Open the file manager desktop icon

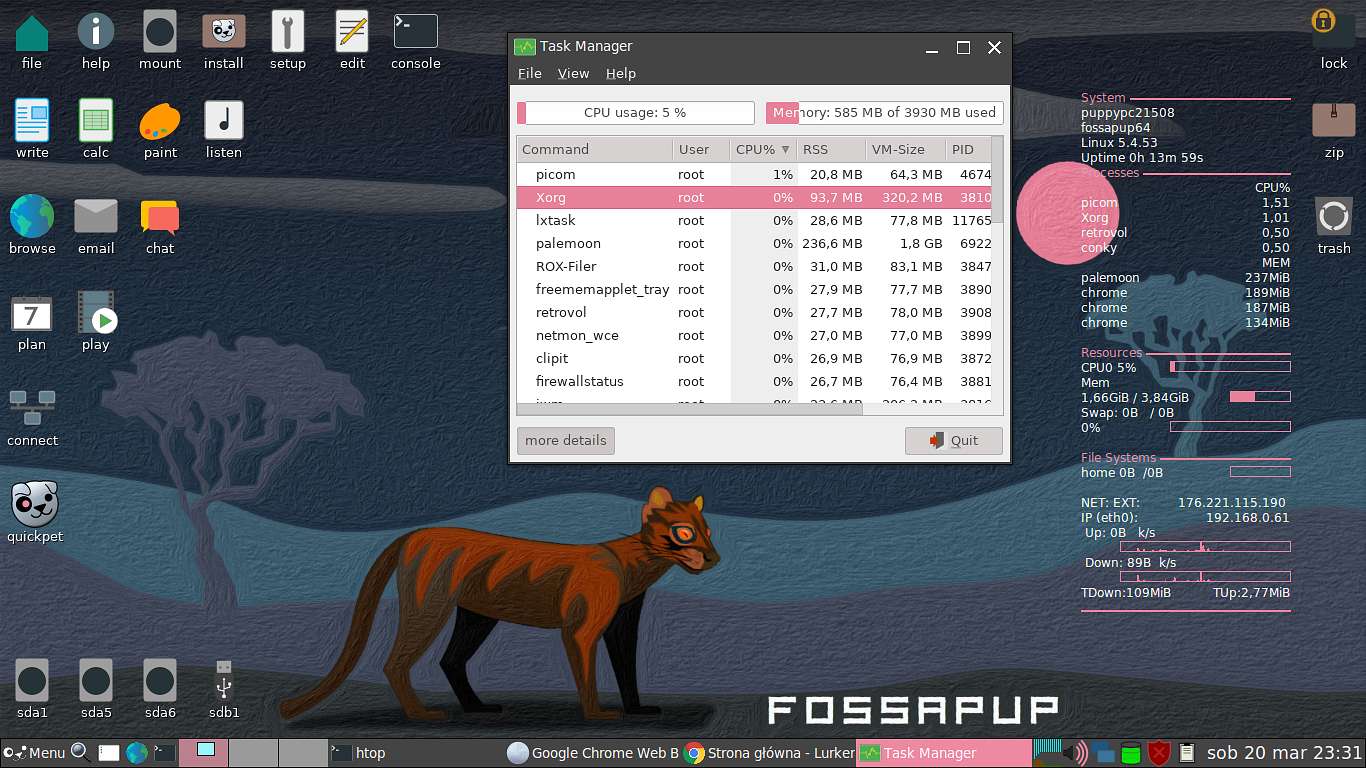32,33
